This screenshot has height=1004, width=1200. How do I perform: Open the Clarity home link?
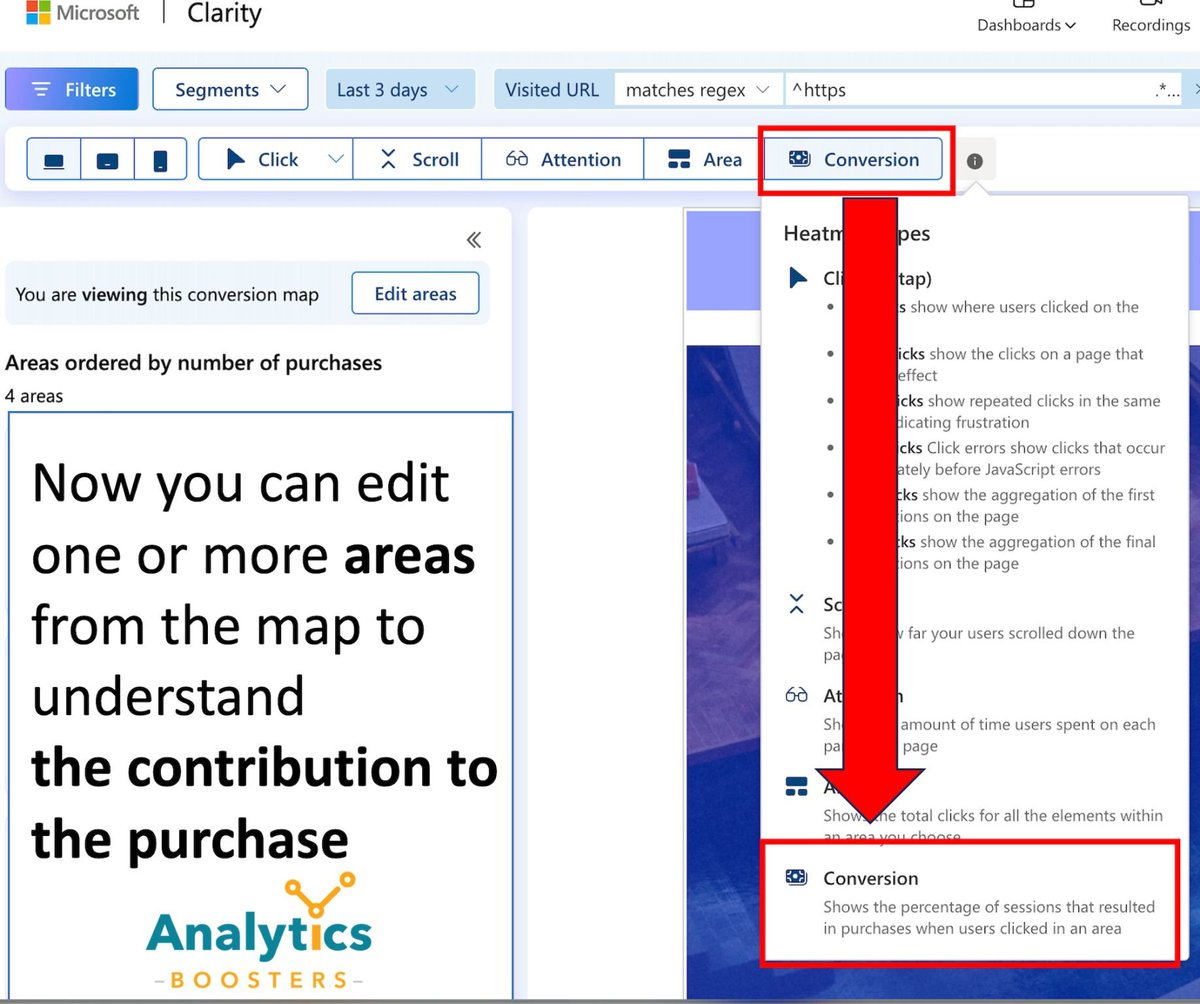[224, 14]
